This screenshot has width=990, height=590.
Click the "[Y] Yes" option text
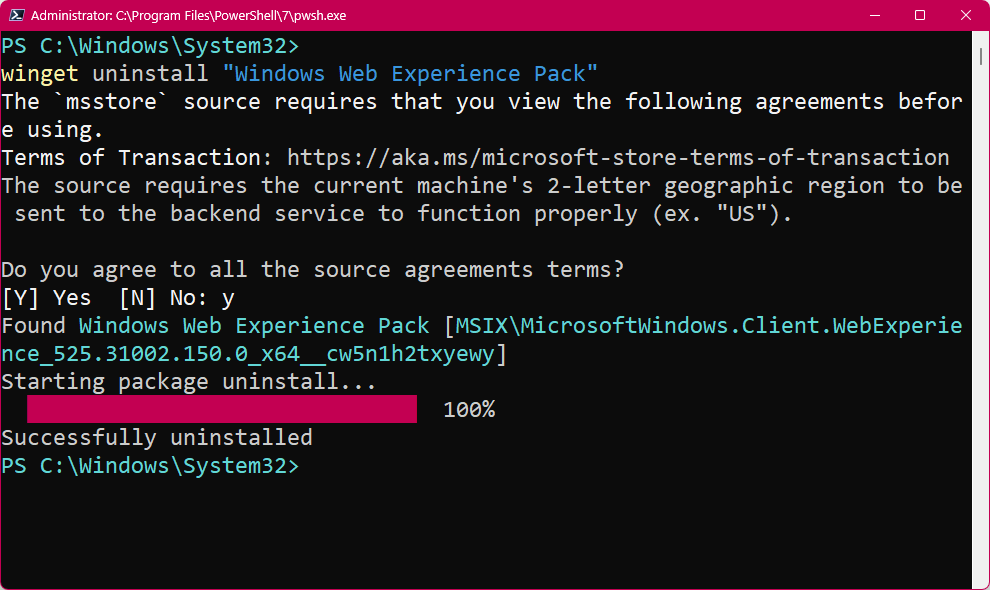[46, 298]
